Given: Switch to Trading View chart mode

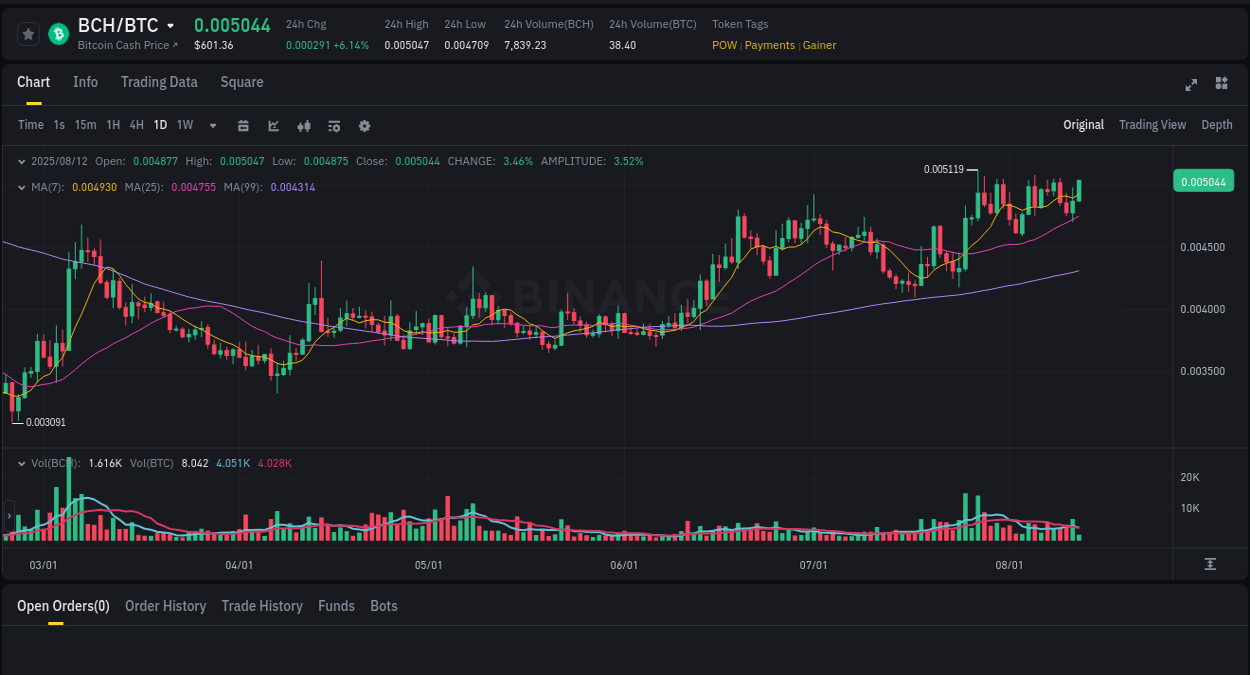Looking at the screenshot, I should [1152, 125].
